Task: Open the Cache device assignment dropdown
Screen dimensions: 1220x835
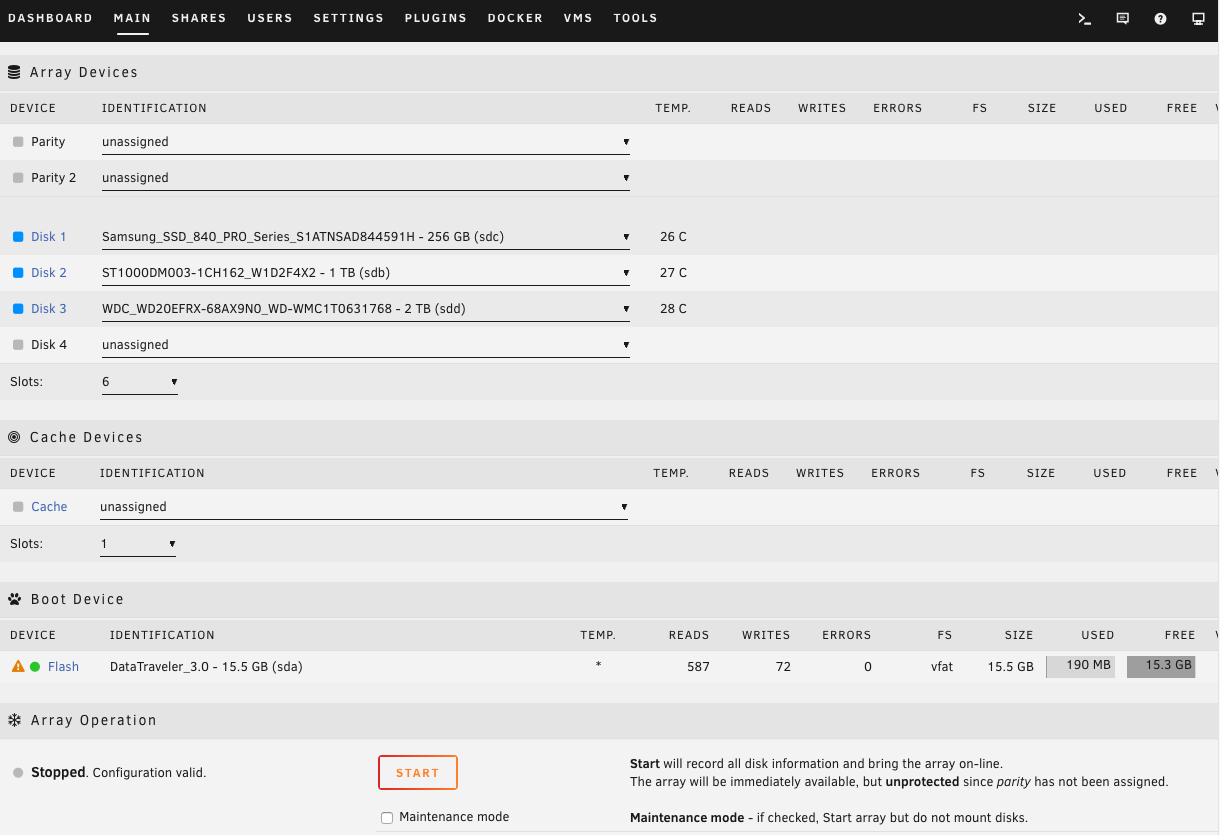Action: [364, 507]
